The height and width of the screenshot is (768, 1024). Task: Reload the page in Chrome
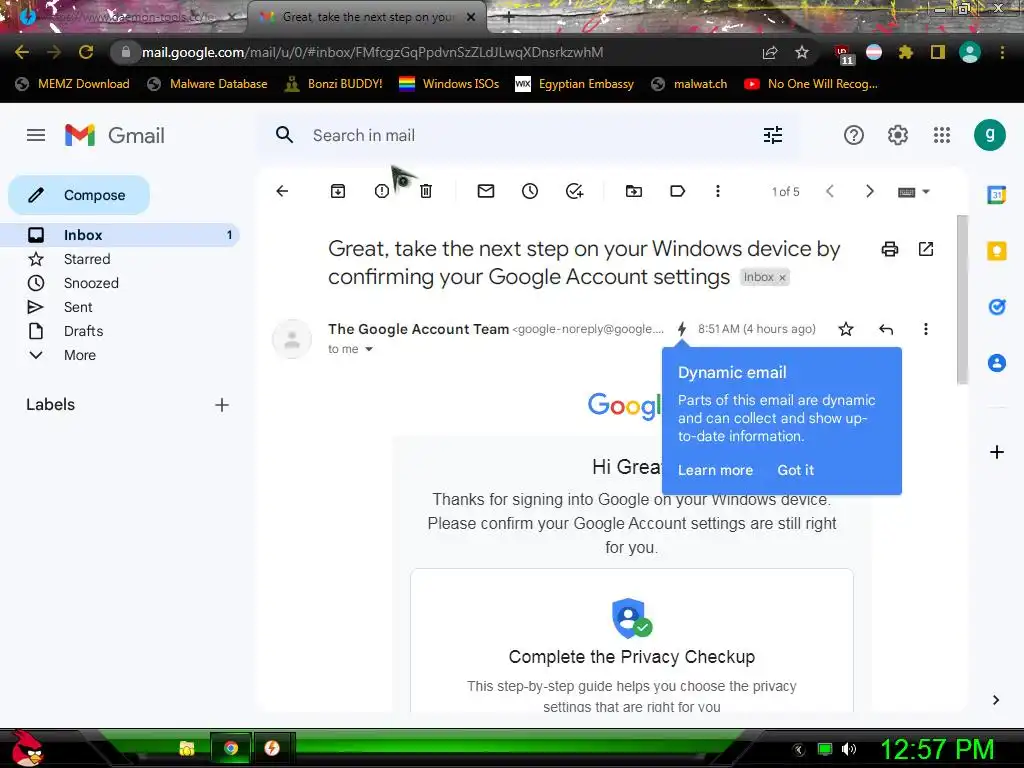(86, 52)
